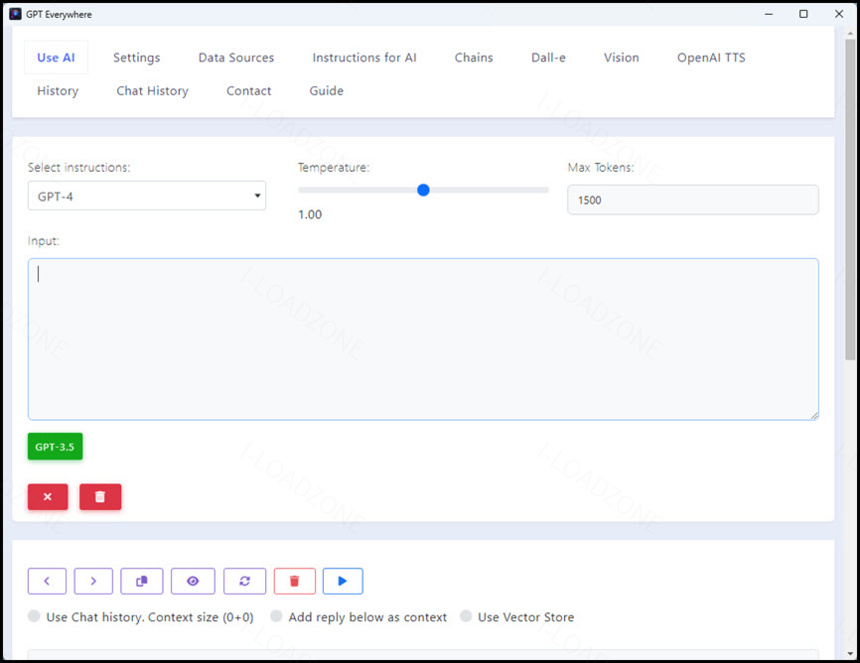Open the Dall-e tab

click(548, 58)
